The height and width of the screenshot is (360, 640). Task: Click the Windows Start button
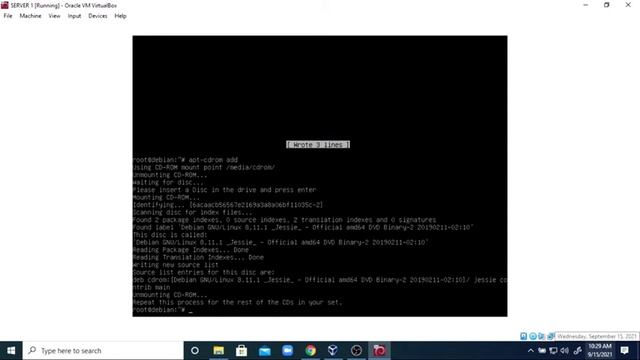(x=11, y=351)
